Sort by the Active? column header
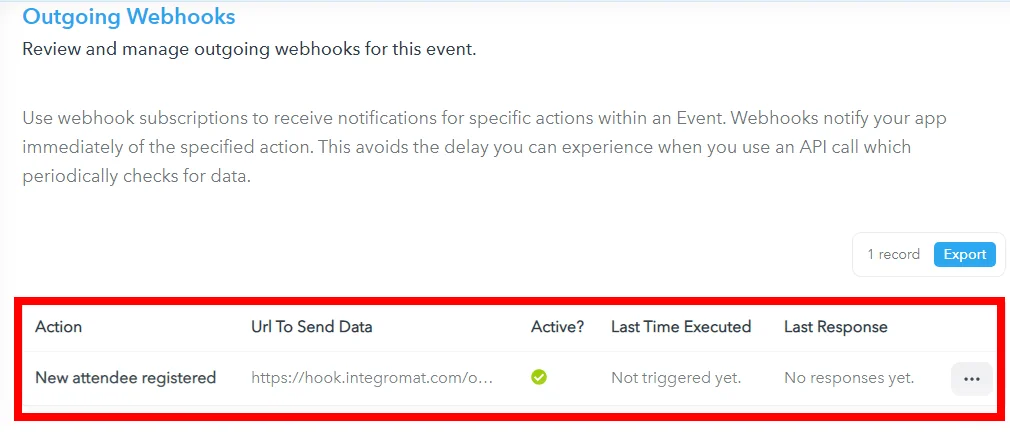The height and width of the screenshot is (432, 1010). tap(557, 326)
